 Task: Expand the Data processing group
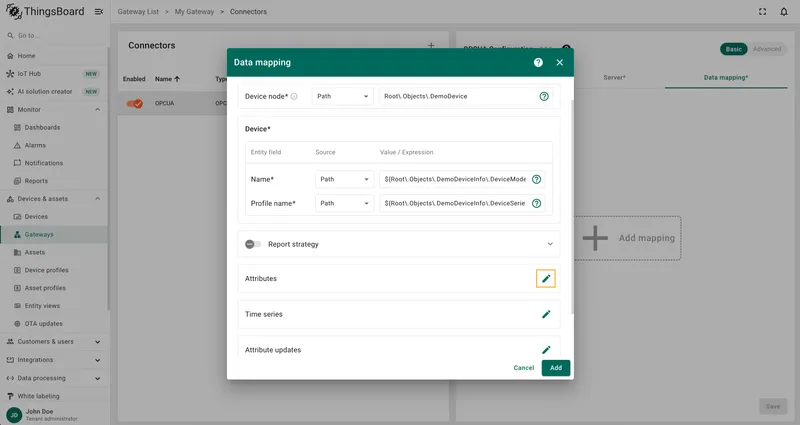97,378
